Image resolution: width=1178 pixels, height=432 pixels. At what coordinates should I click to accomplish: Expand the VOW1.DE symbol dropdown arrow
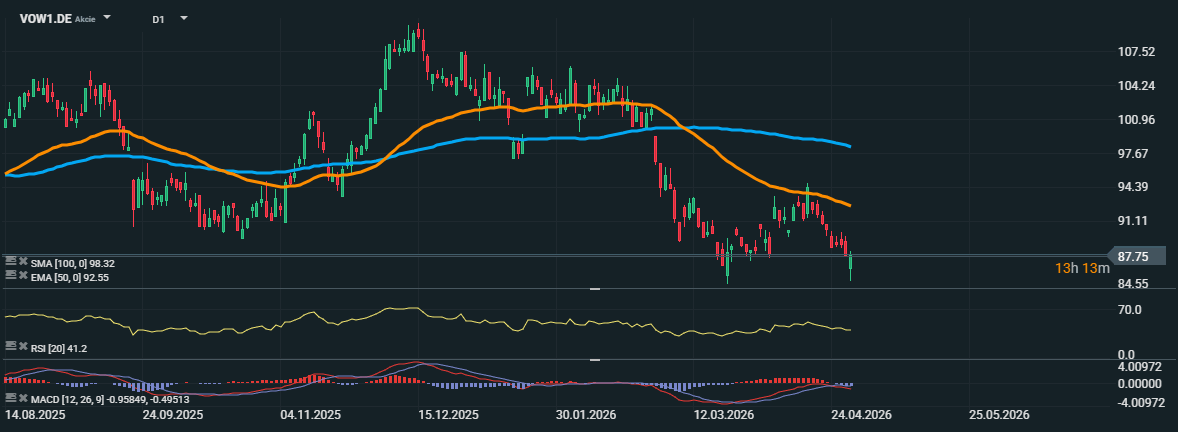[x=108, y=19]
